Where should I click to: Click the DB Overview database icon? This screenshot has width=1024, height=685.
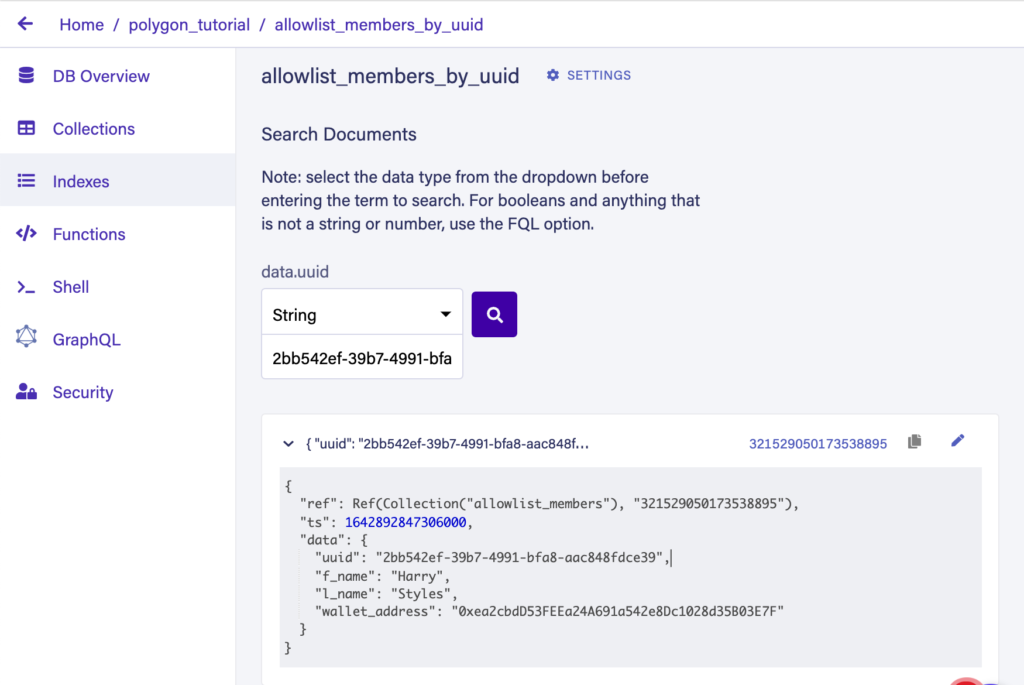(x=26, y=76)
